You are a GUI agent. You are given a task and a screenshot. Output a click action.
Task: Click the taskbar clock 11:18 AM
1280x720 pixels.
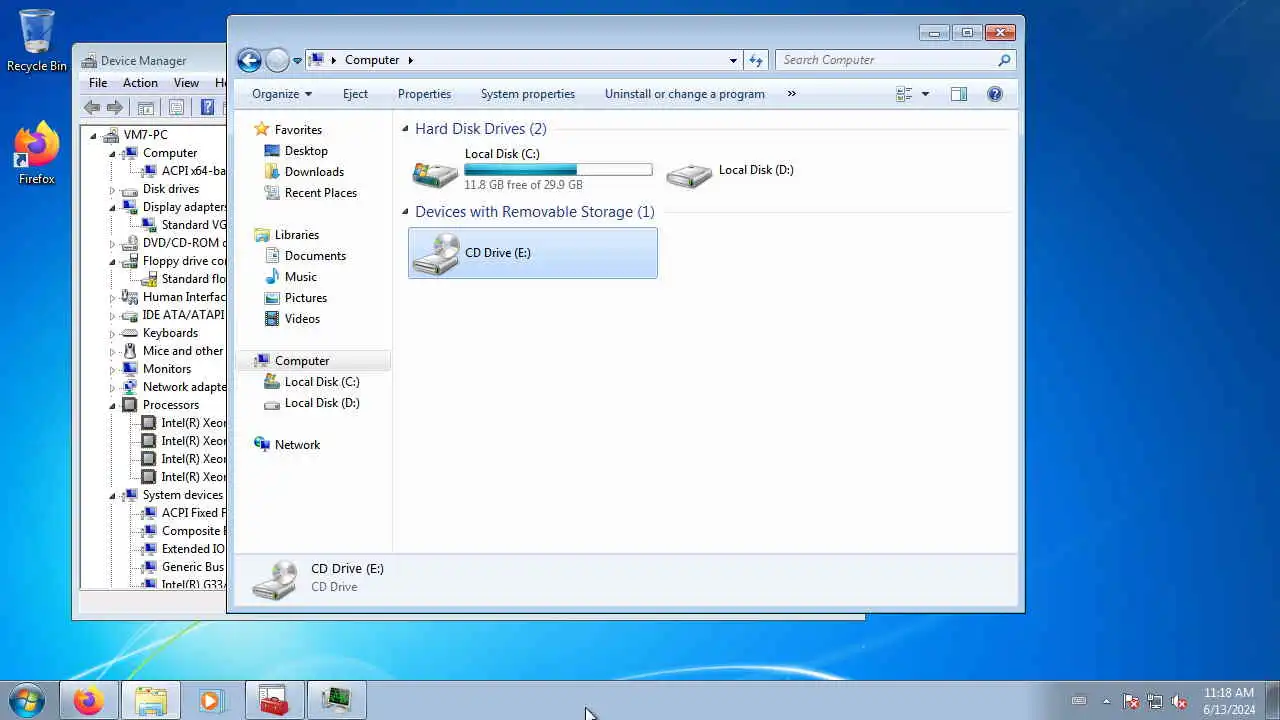click(x=1229, y=693)
